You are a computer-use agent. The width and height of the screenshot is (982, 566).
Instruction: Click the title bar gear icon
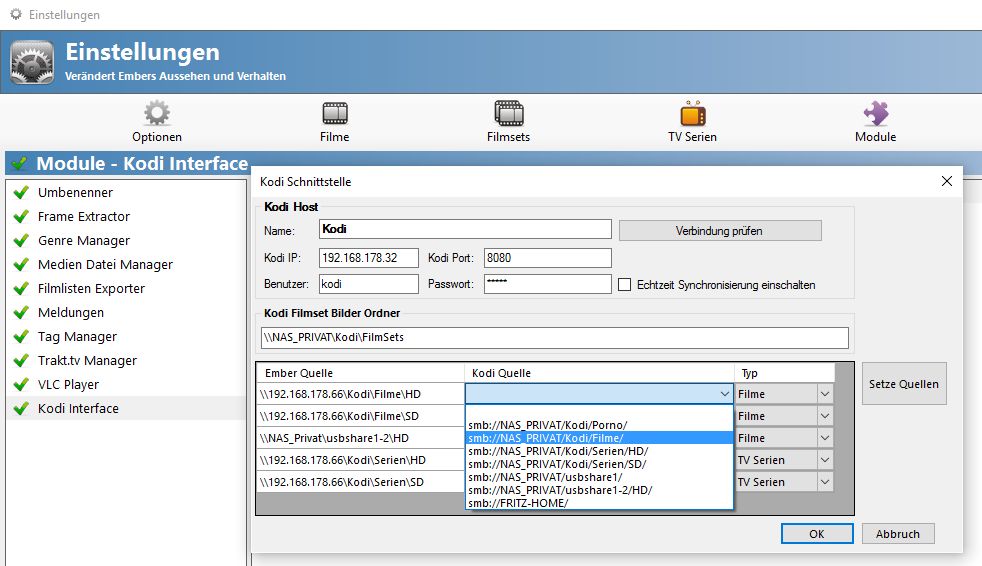(16, 14)
